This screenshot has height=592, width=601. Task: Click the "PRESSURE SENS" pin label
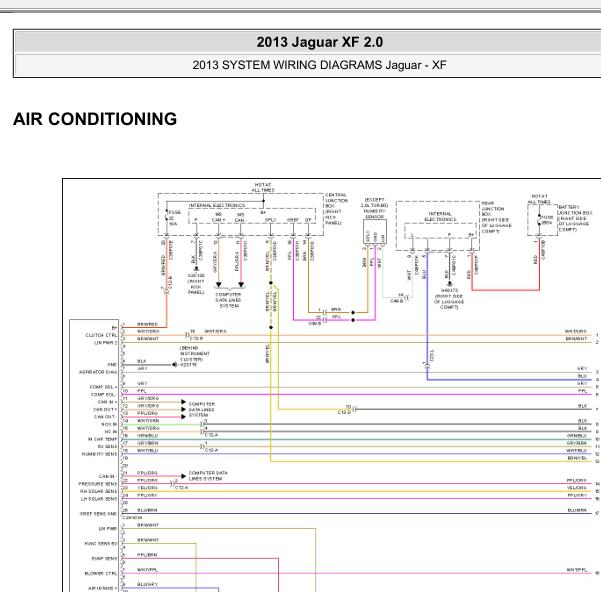click(98, 484)
